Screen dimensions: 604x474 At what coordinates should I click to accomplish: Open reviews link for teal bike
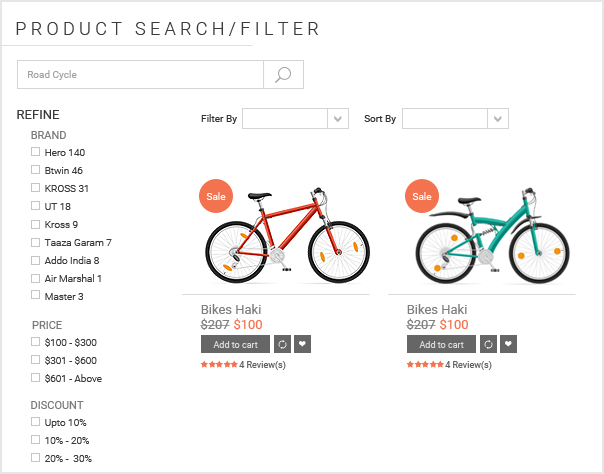pos(468,365)
